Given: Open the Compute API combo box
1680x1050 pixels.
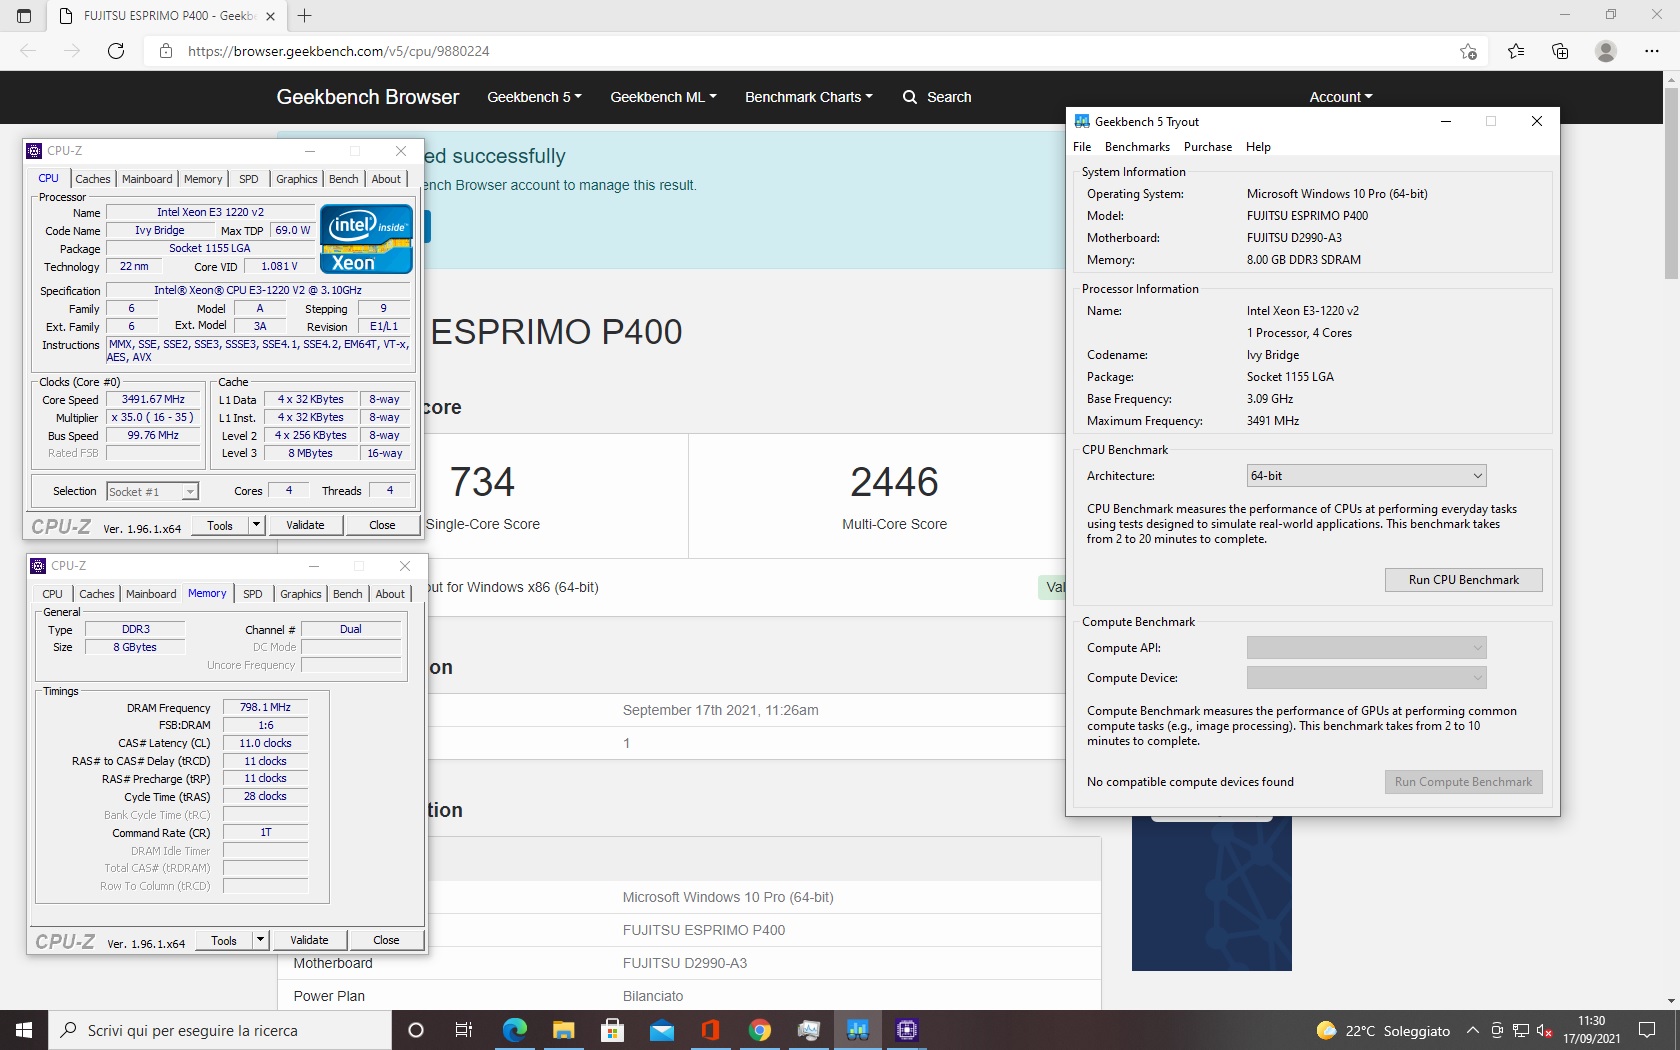Looking at the screenshot, I should (x=1366, y=648).
